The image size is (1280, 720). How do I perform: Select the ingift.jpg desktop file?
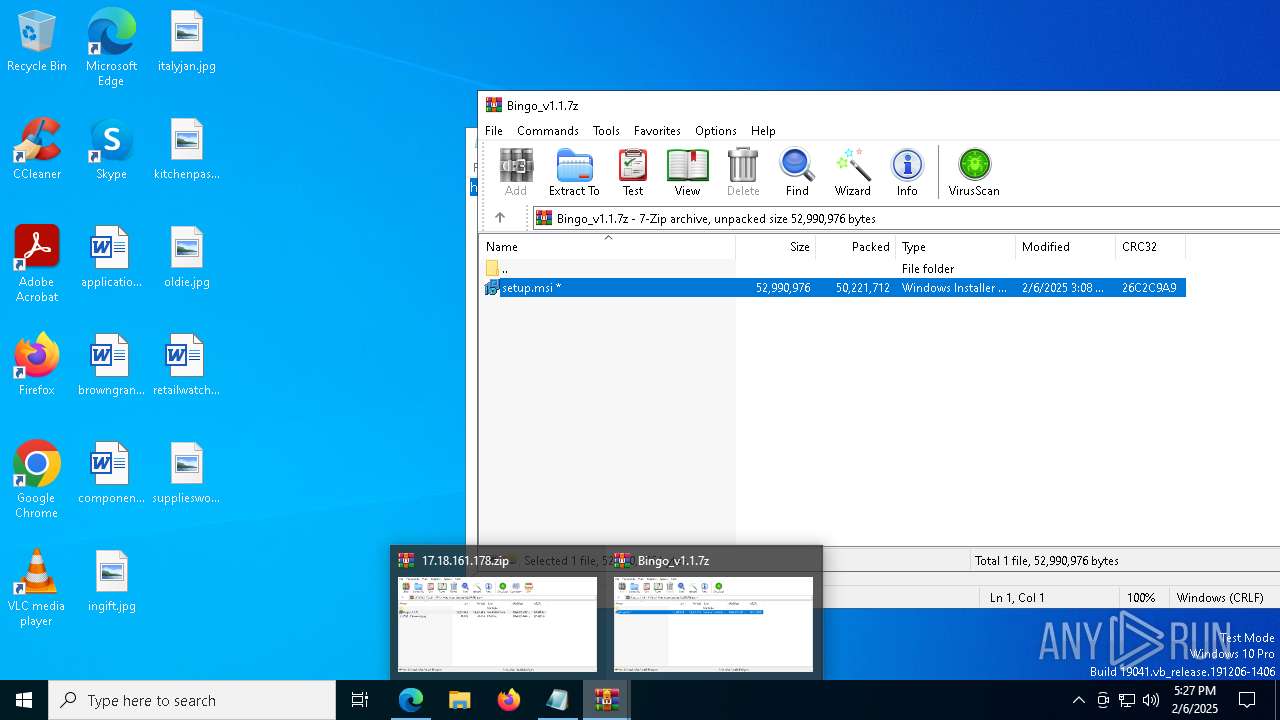(111, 582)
